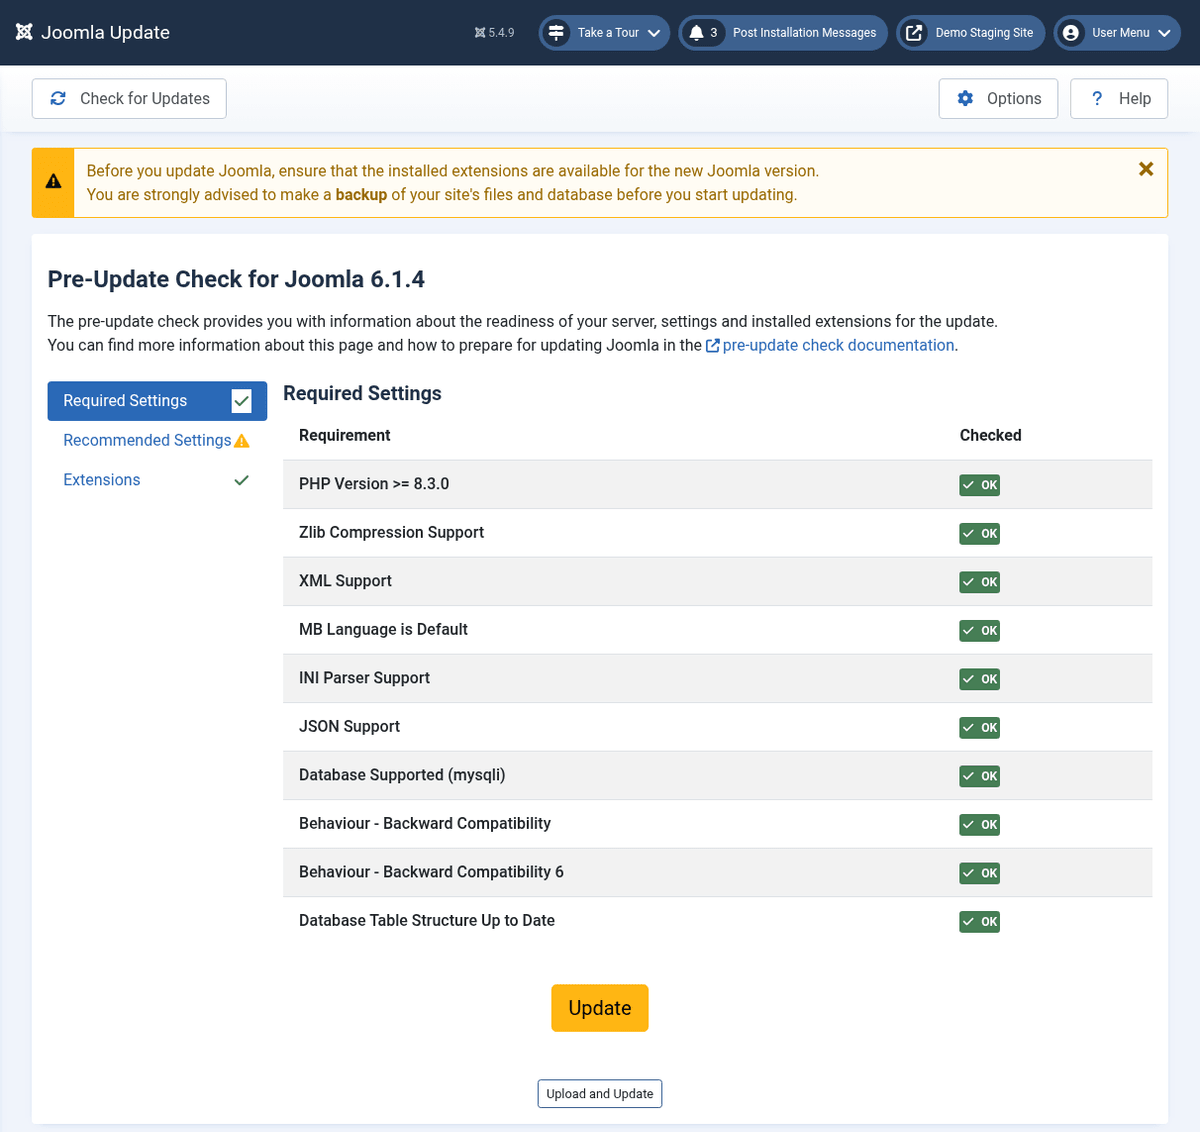Click the Joomla Update page title
Screen dimensions: 1200x1132
105,32
